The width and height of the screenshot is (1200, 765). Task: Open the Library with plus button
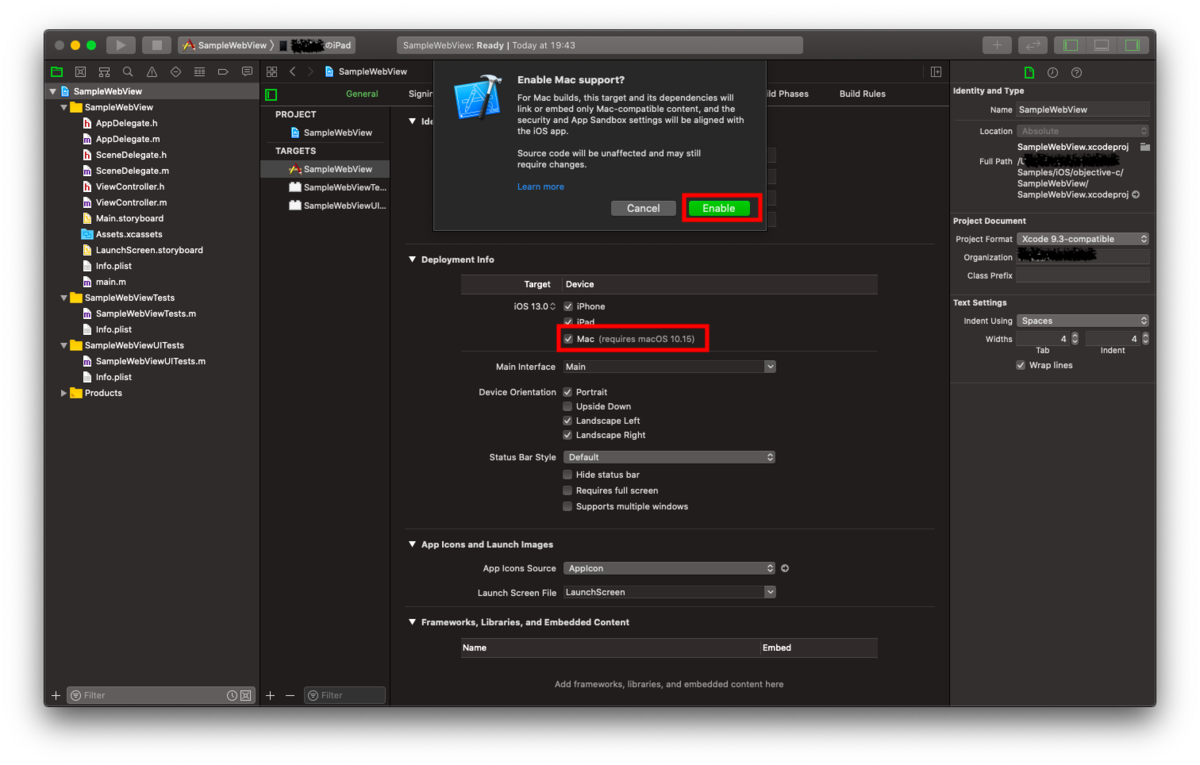tap(997, 45)
